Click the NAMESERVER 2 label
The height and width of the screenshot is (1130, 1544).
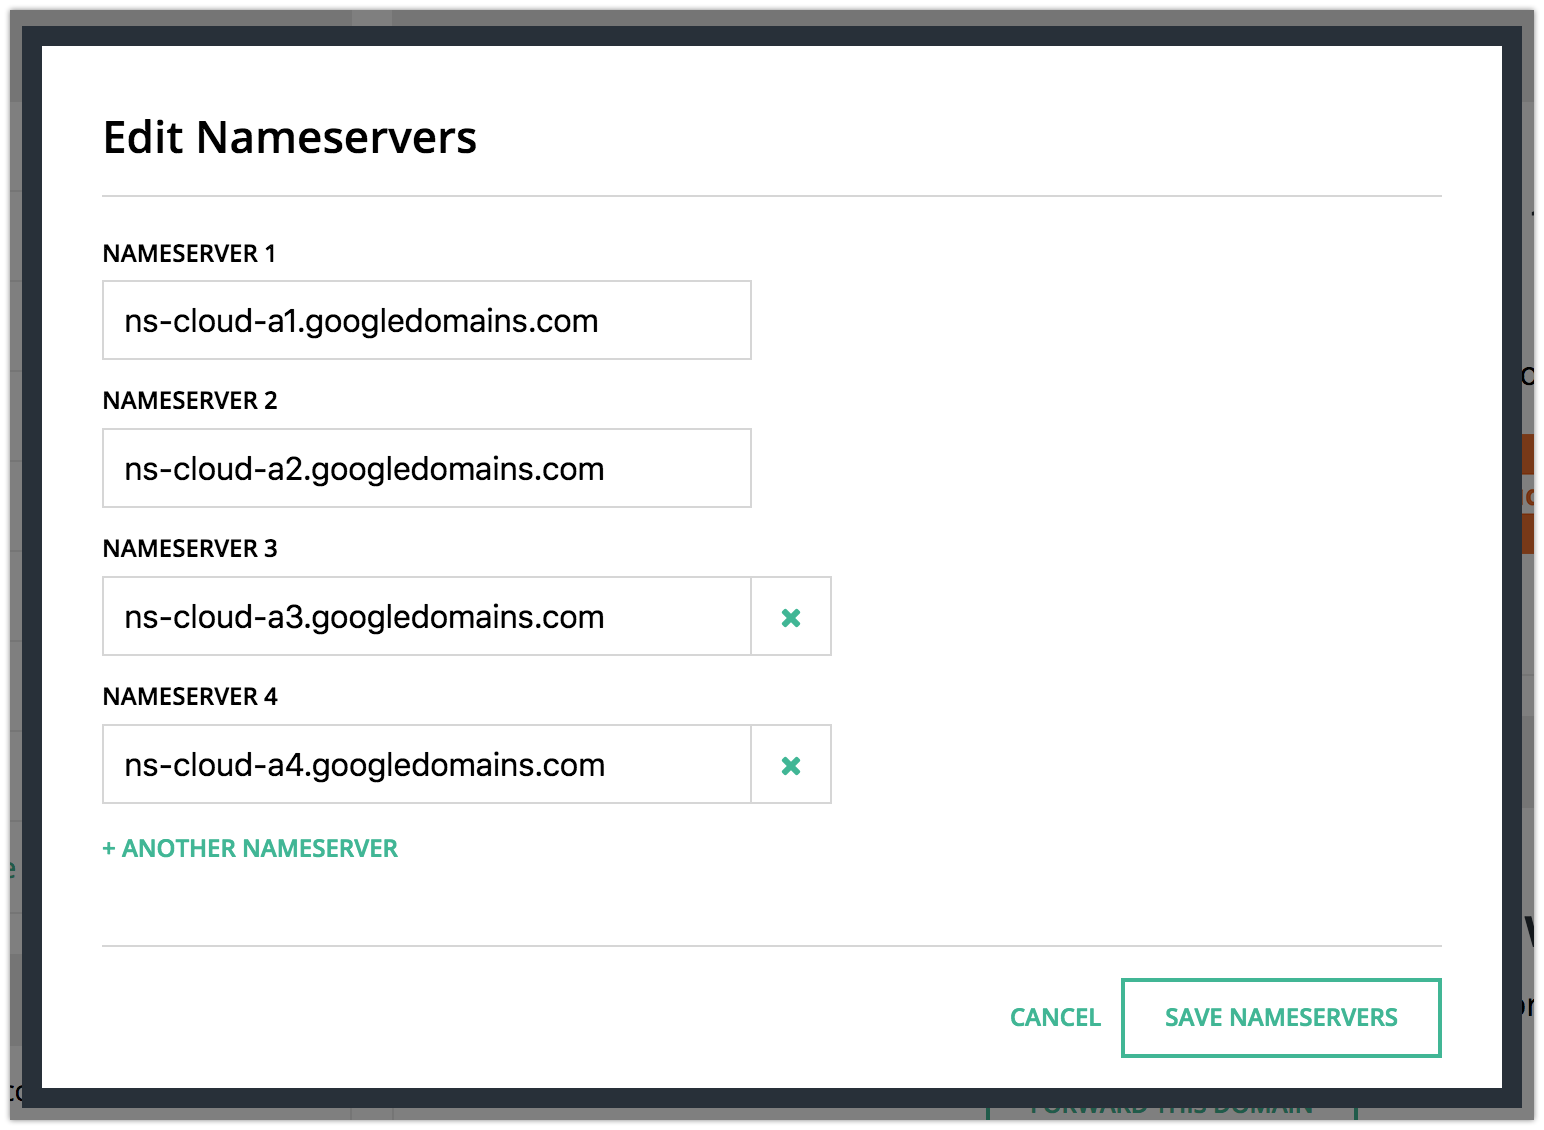[x=190, y=401]
